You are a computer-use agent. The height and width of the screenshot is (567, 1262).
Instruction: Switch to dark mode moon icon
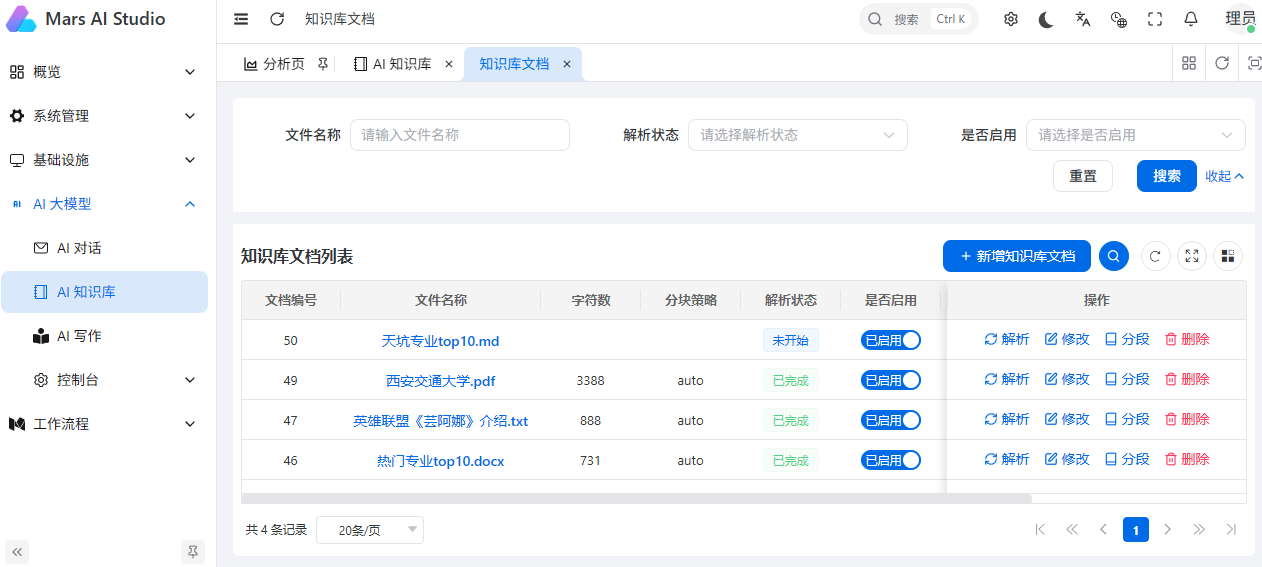click(x=1046, y=19)
